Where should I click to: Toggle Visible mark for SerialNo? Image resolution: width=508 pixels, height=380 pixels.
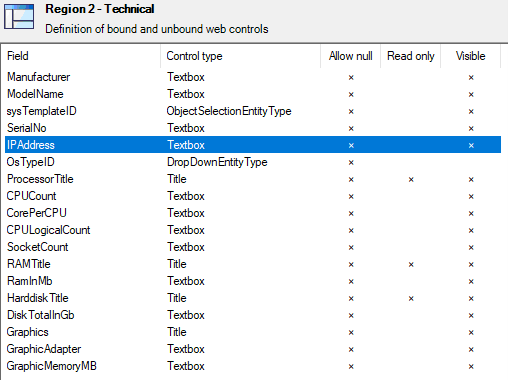coord(471,129)
